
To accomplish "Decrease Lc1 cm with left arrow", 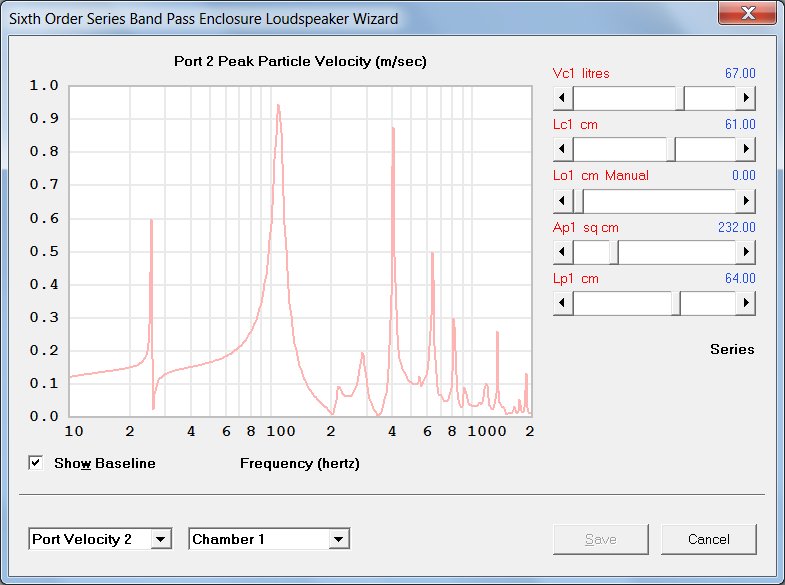I will (x=563, y=149).
